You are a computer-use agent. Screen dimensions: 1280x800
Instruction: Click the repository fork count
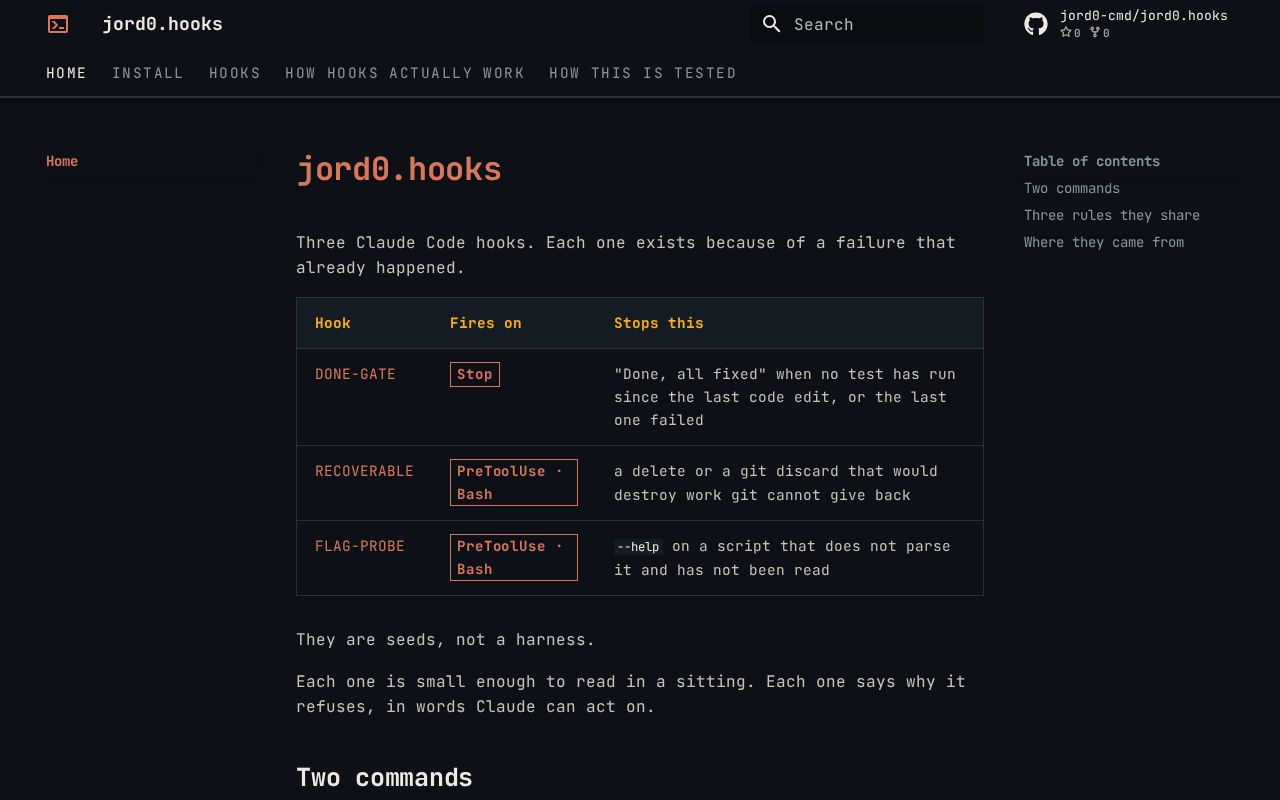[1100, 33]
